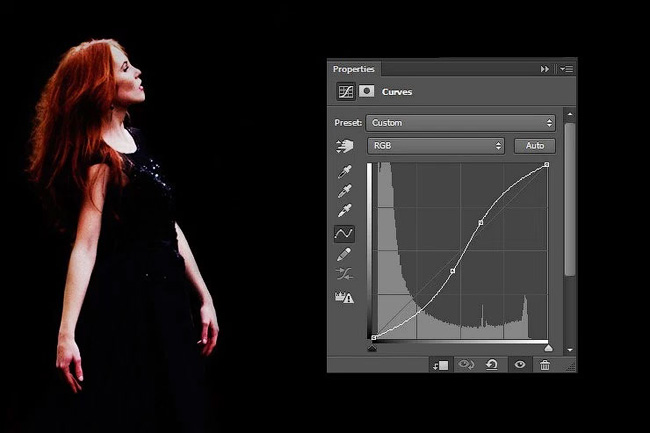Viewport: 650px width, 433px height.
Task: Click the panel scroll up arrow
Action: click(x=570, y=114)
